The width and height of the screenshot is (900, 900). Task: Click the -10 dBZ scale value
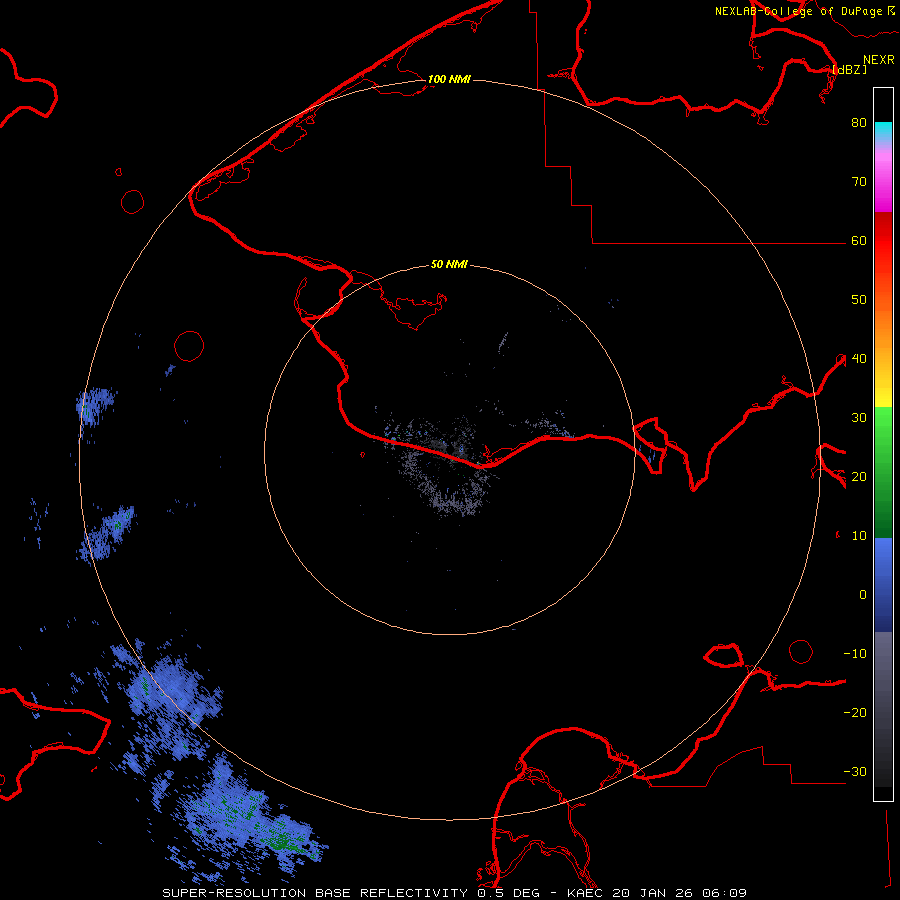(855, 654)
